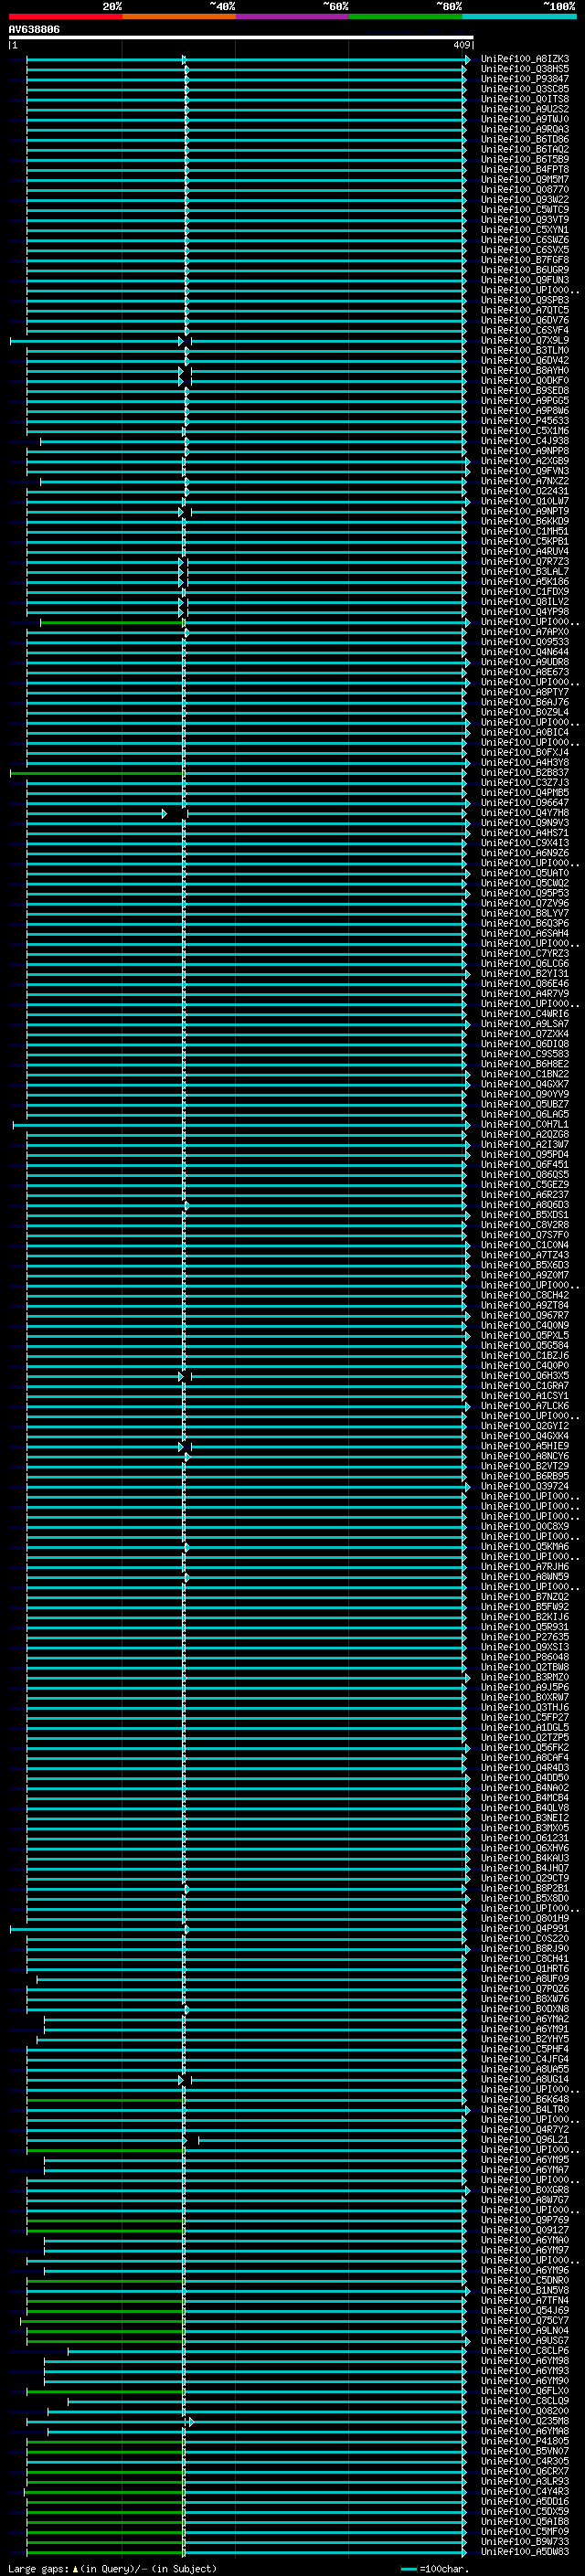Select hit UniRef100_B7FGF8

click(x=525, y=260)
